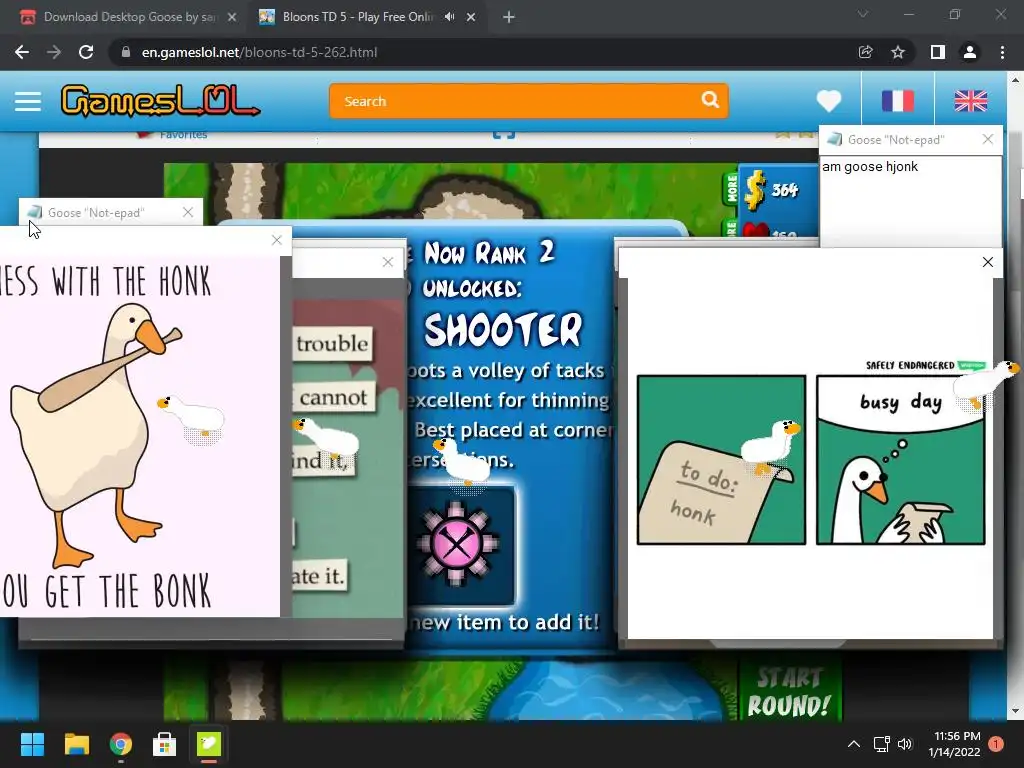Click the START ROUND button
The image size is (1024, 768).
tap(788, 691)
